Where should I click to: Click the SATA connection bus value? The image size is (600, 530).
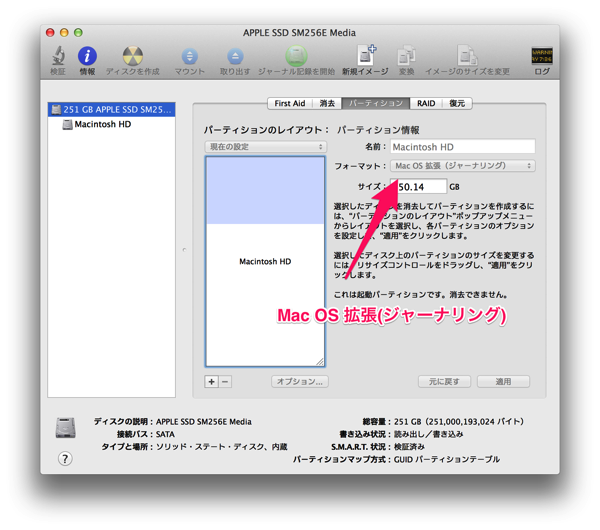[165, 434]
